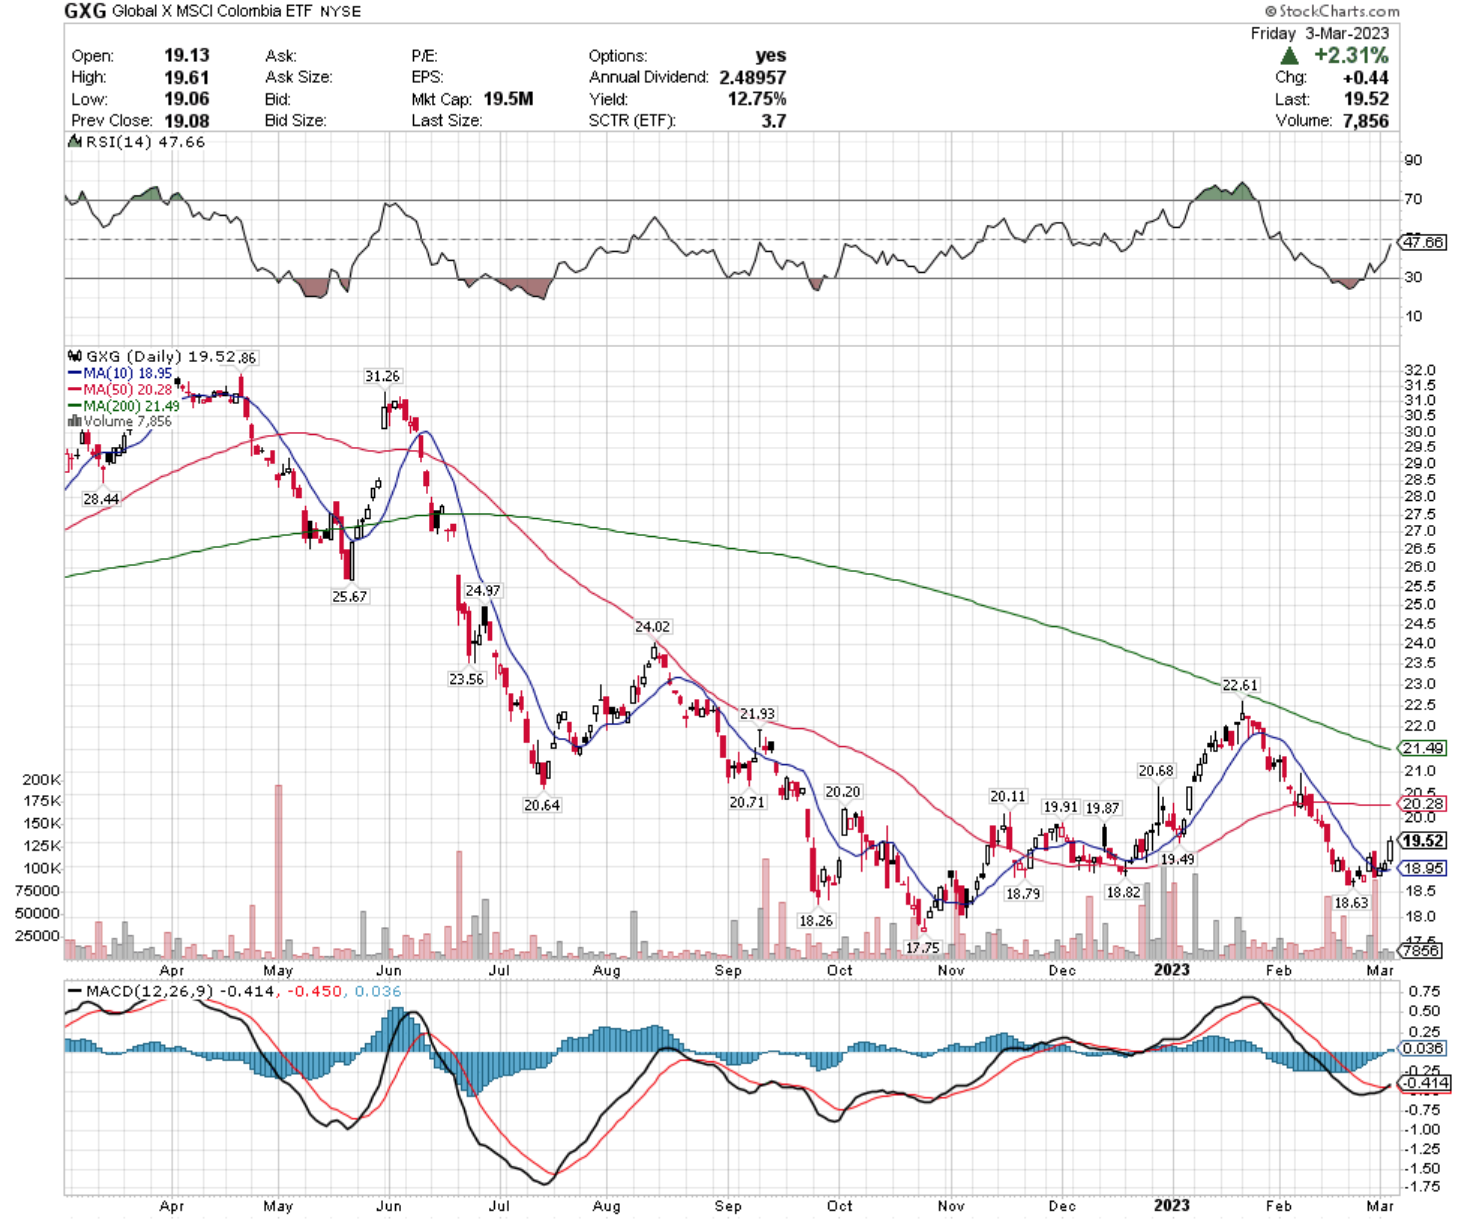Click the 20.71 price label

[747, 802]
